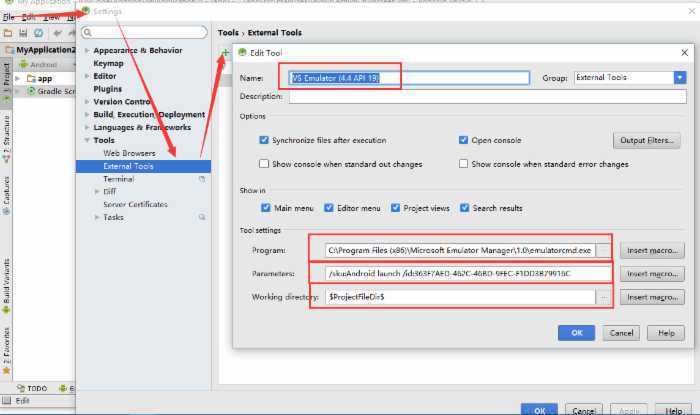Click the Save All toolbar icon

click(23, 33)
